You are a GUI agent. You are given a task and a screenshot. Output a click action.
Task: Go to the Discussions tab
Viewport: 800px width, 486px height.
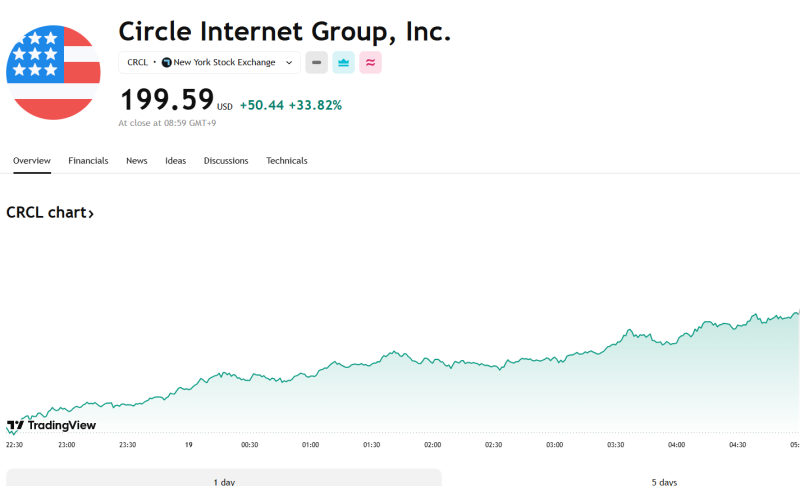(226, 161)
